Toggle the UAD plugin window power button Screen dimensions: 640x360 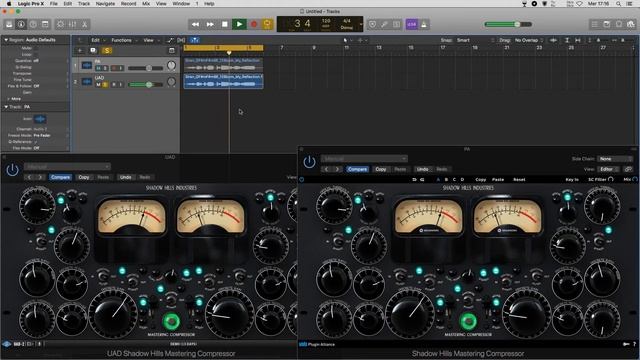click(x=12, y=170)
